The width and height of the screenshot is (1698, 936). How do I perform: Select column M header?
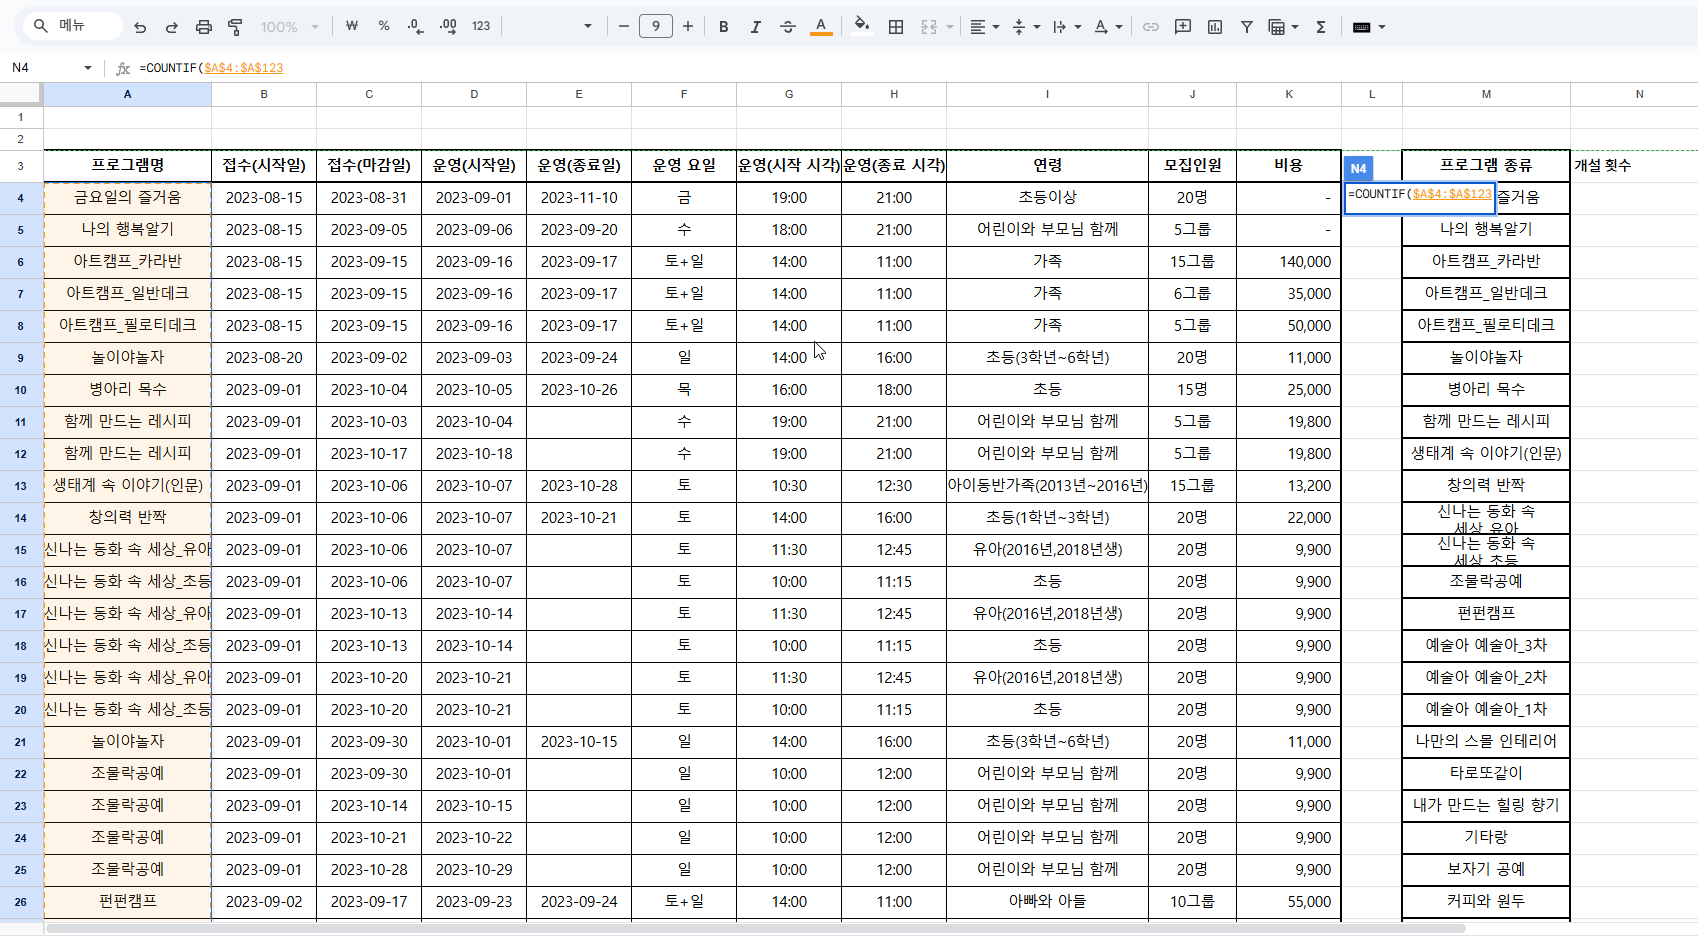point(1486,94)
